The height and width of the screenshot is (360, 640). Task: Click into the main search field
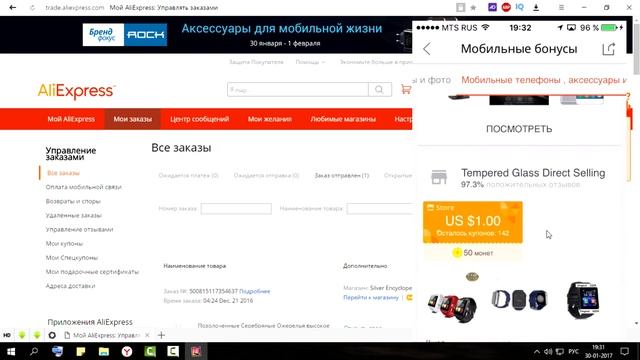click(x=298, y=89)
